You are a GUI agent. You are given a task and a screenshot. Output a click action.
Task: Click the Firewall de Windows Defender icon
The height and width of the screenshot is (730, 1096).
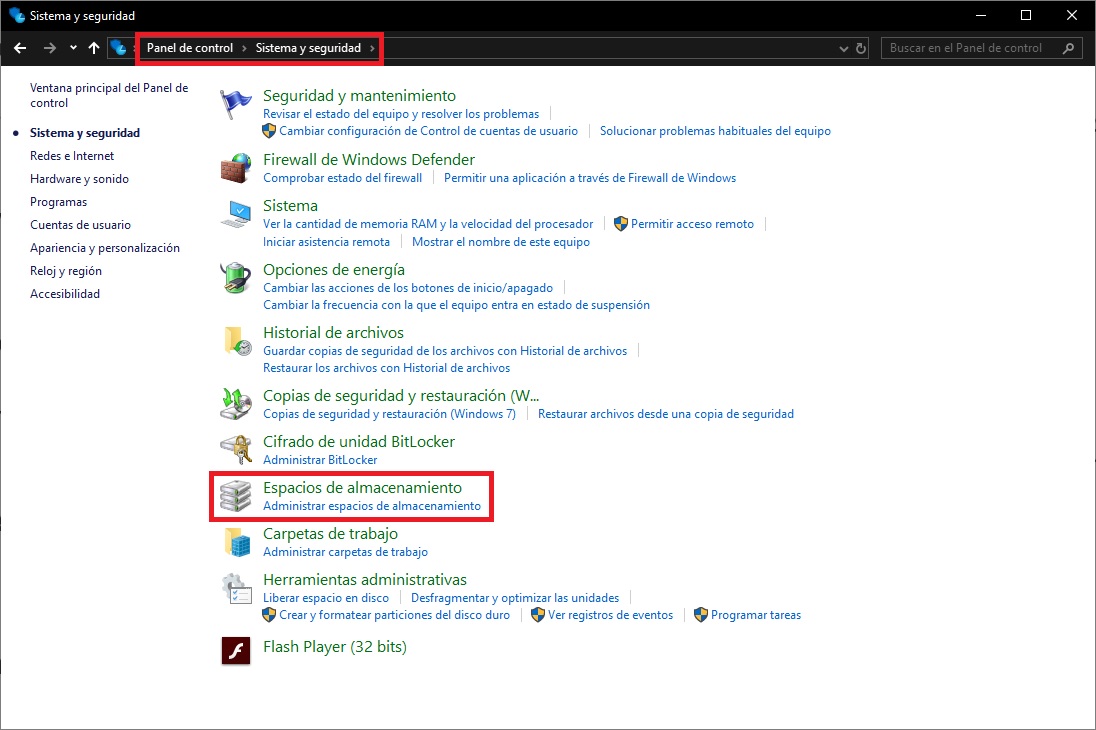pyautogui.click(x=236, y=168)
